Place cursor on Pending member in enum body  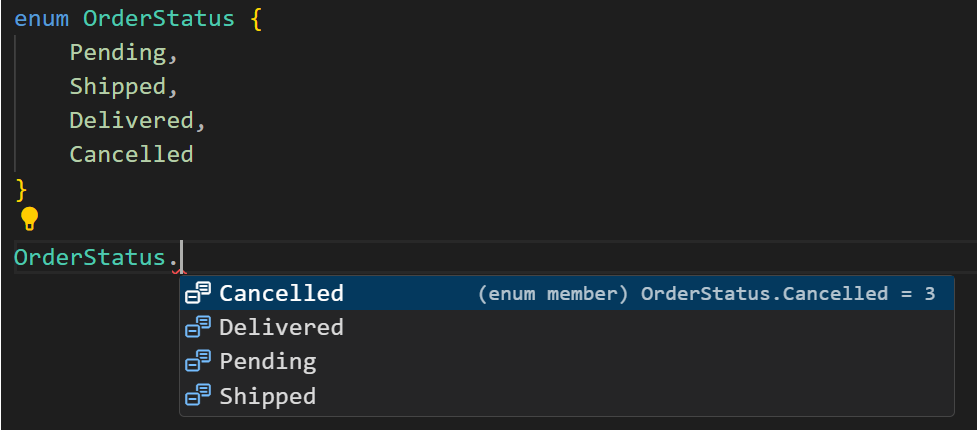pyautogui.click(x=118, y=53)
